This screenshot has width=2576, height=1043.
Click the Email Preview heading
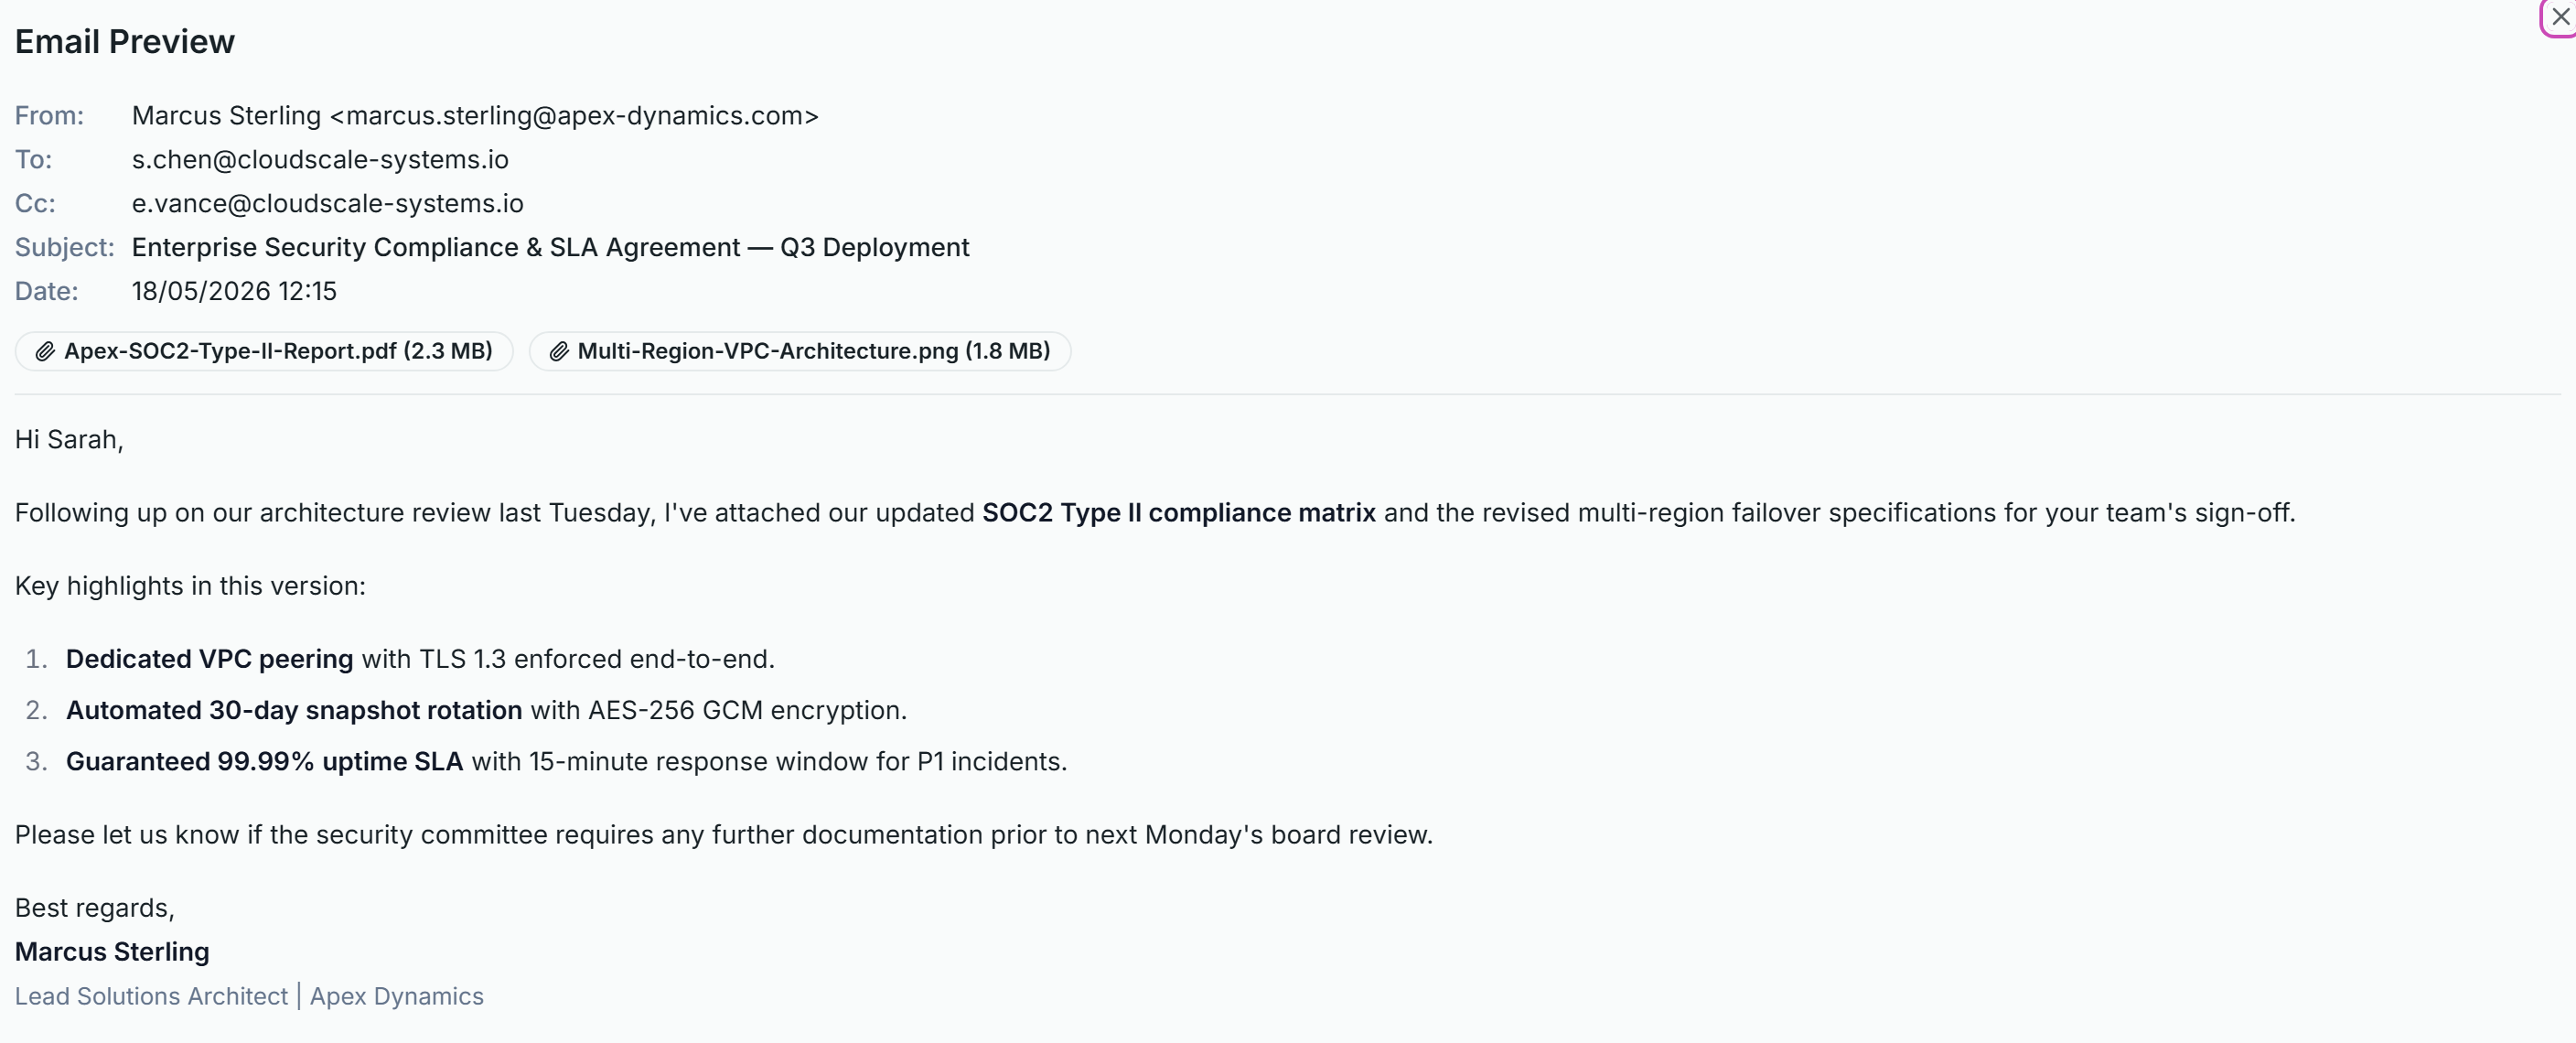click(x=125, y=42)
